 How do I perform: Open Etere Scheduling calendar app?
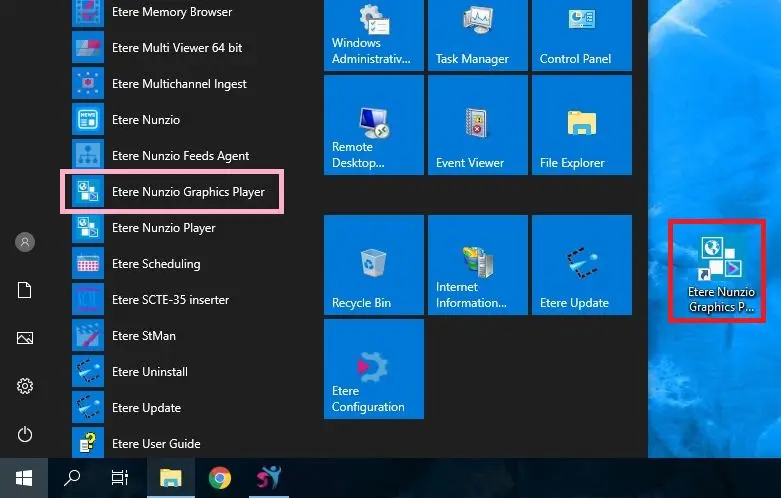point(155,264)
